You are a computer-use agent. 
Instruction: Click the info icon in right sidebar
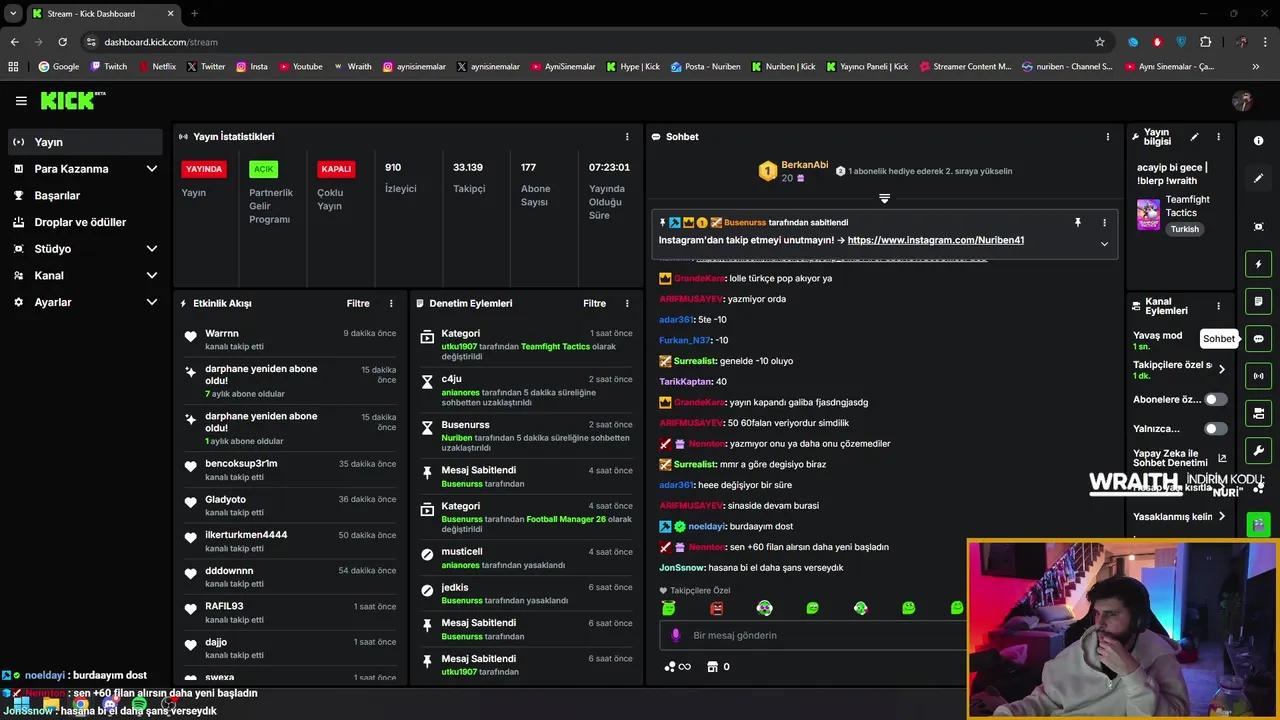coord(1258,141)
